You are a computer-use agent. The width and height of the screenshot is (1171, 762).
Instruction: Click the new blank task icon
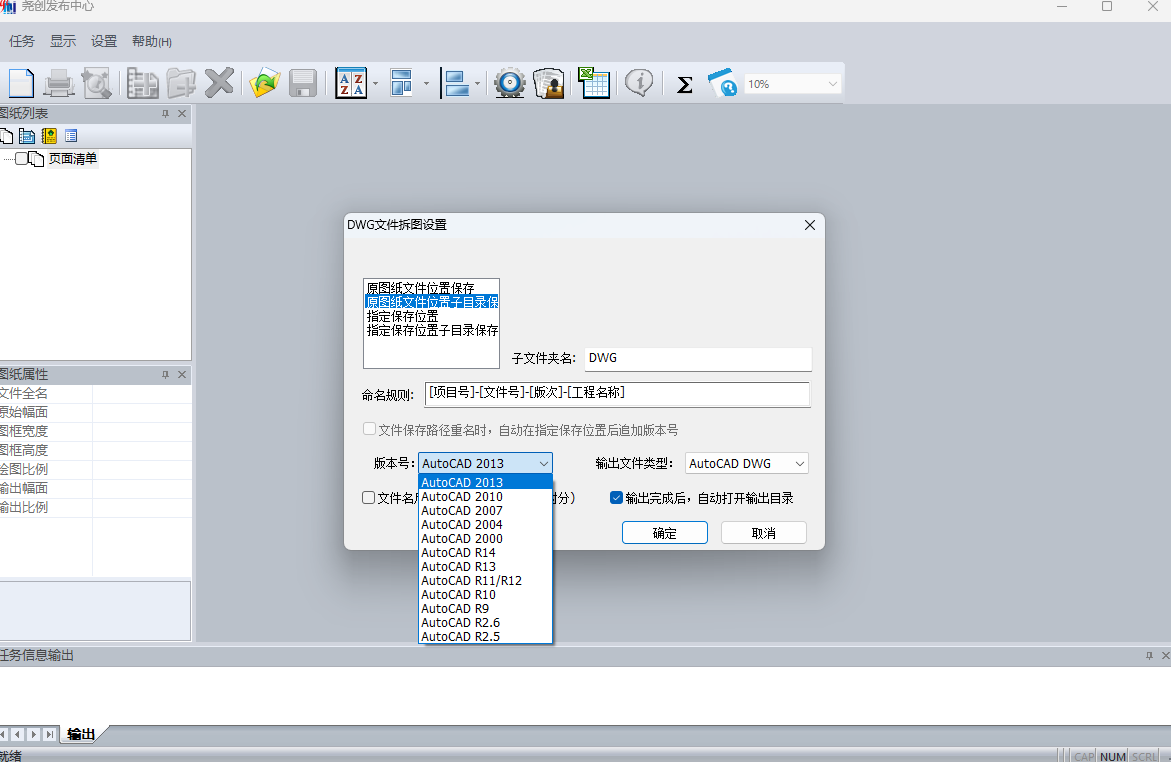(x=21, y=83)
